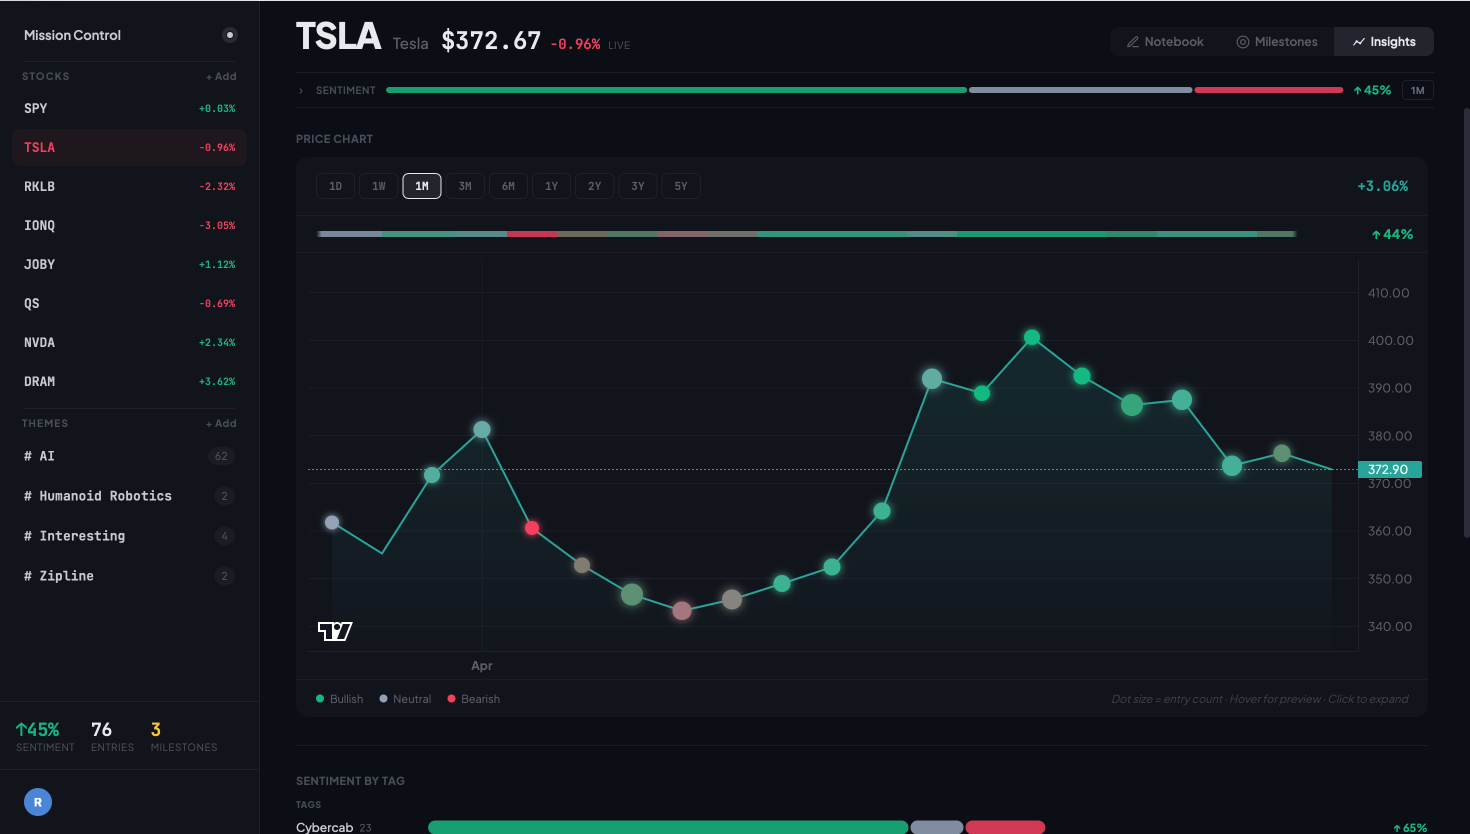Select the 3M chart range

coord(465,186)
